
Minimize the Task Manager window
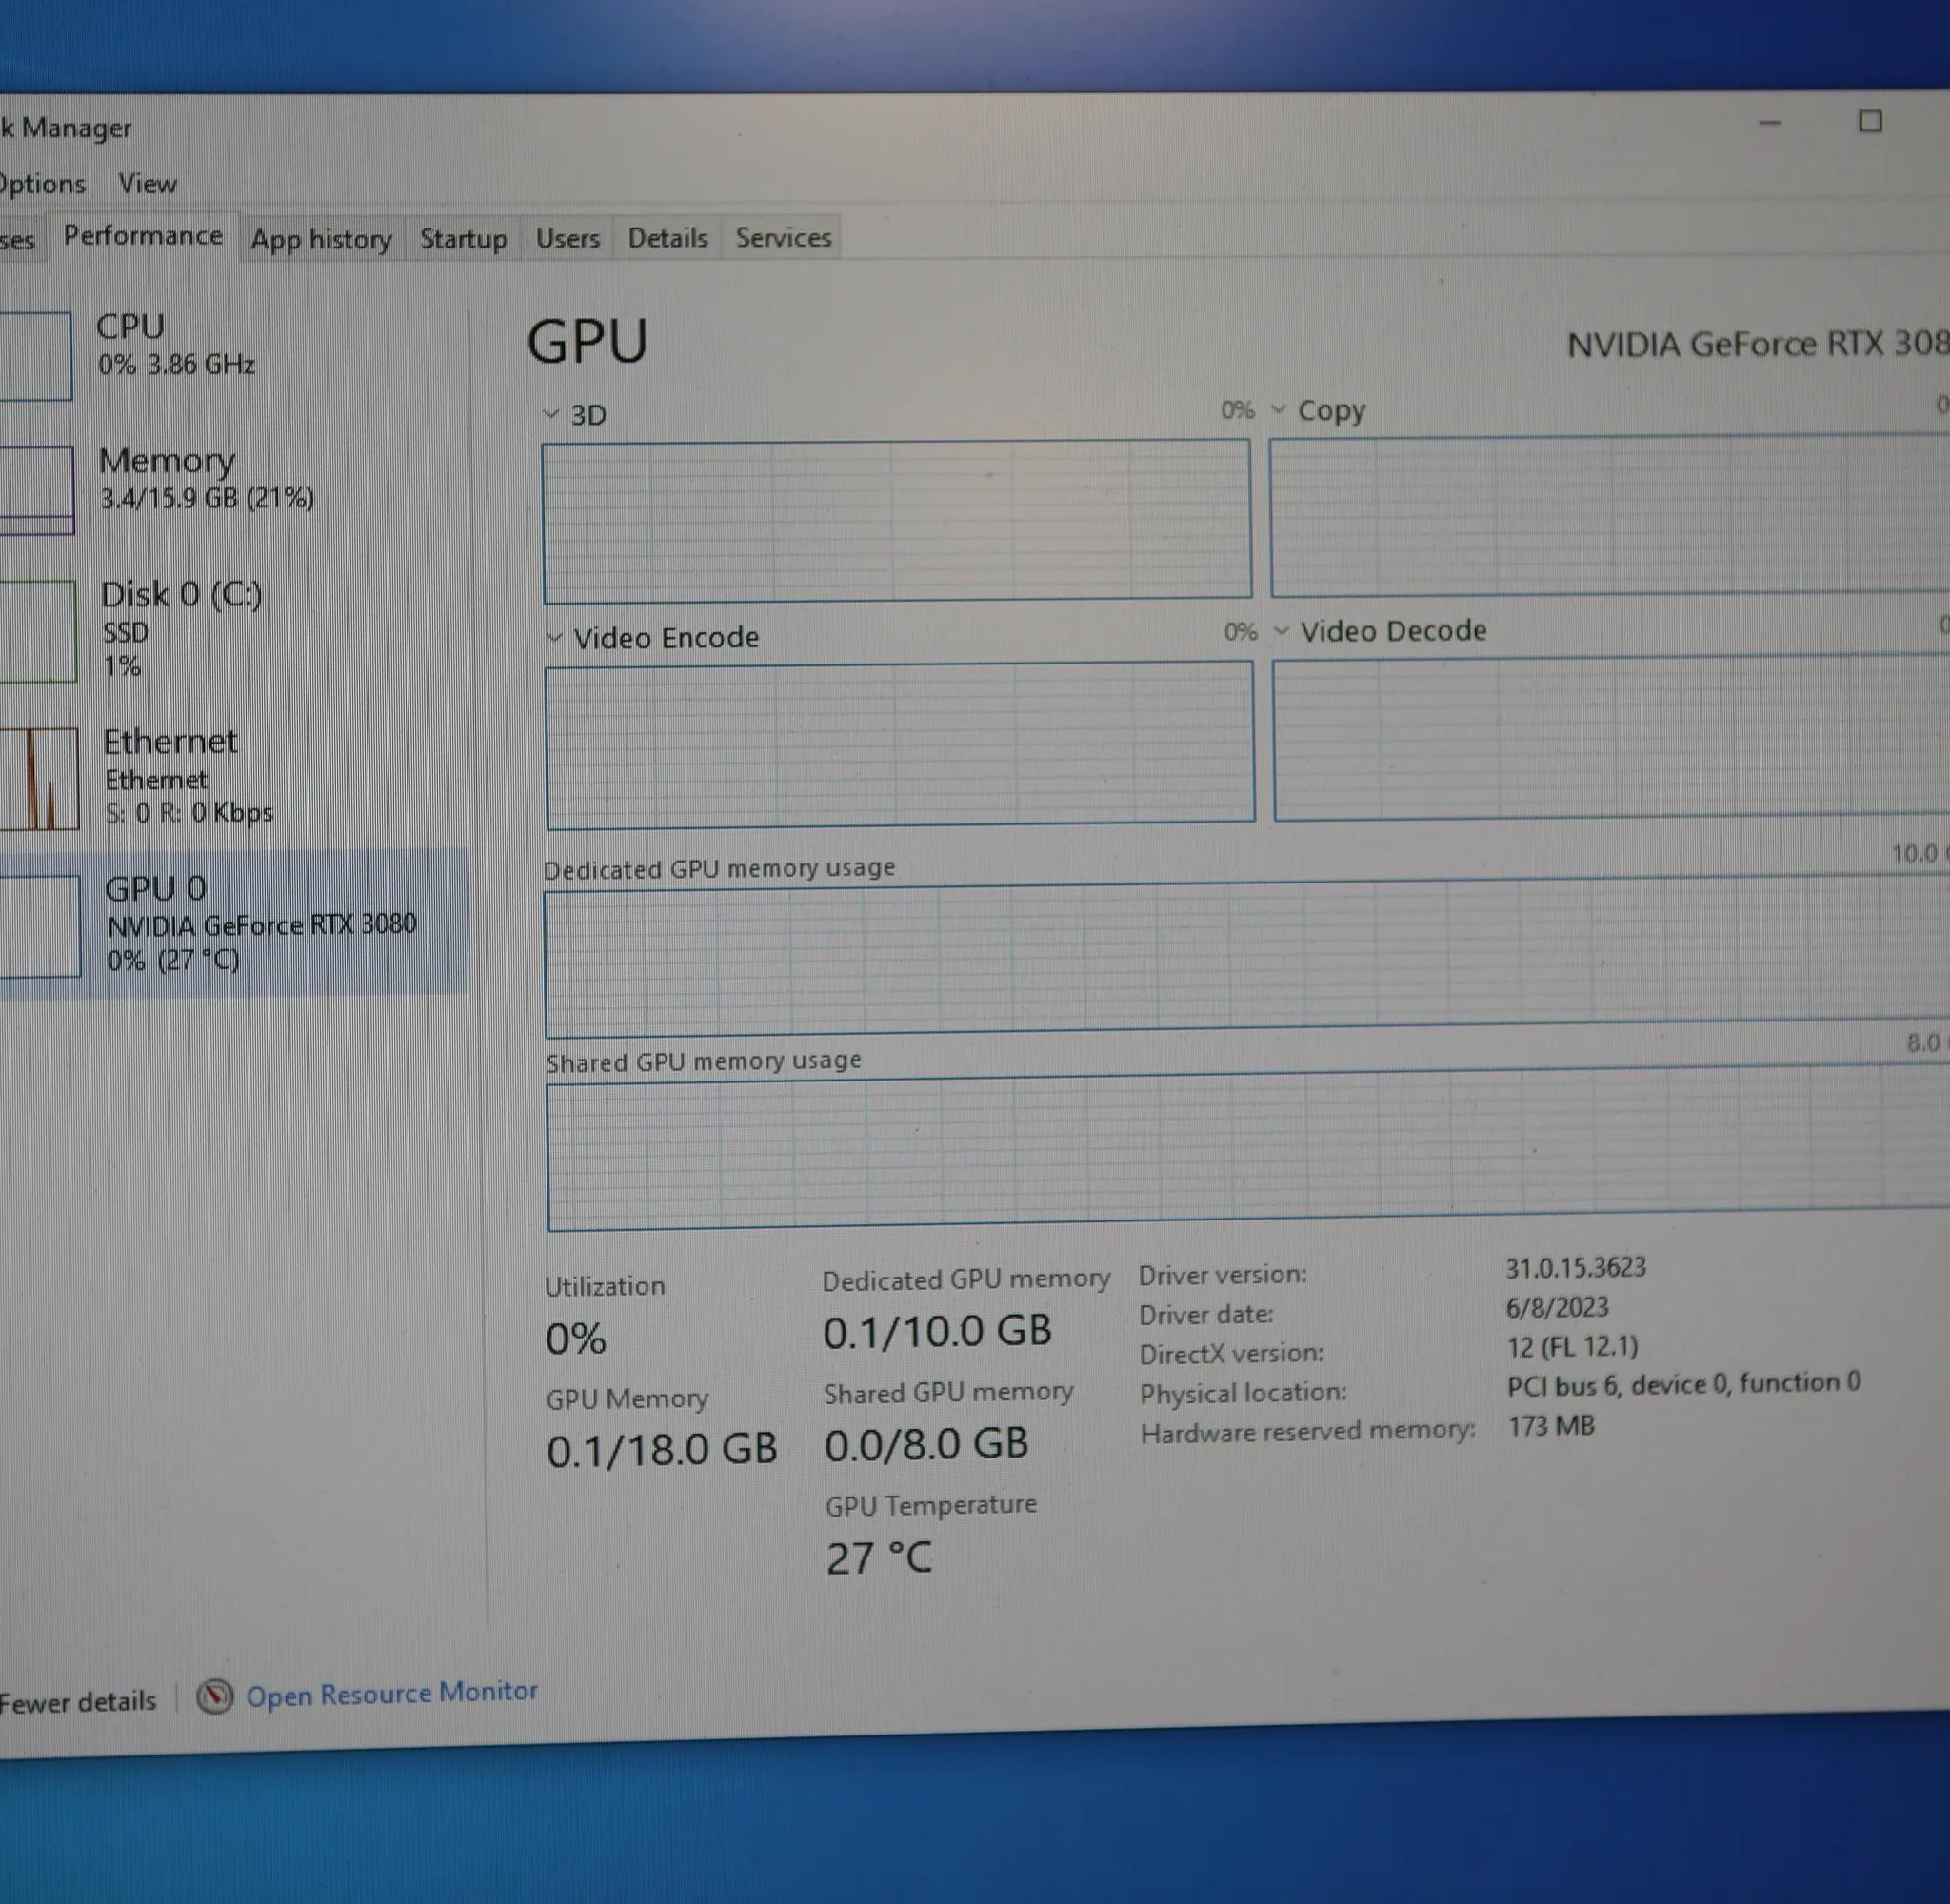1770,123
